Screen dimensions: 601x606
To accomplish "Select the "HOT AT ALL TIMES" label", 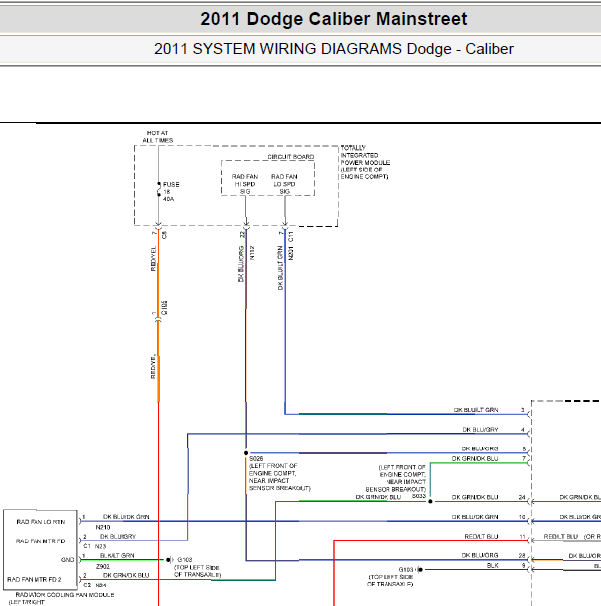I will [158, 136].
